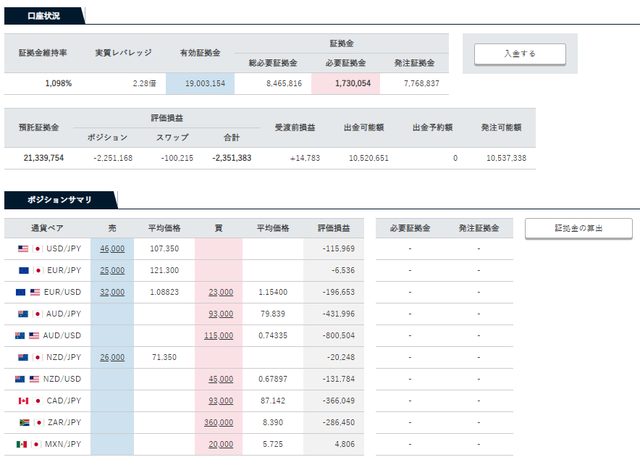This screenshot has height=465, width=640.
Task: Select the USD/JPY average price 107.350
Action: coord(164,249)
